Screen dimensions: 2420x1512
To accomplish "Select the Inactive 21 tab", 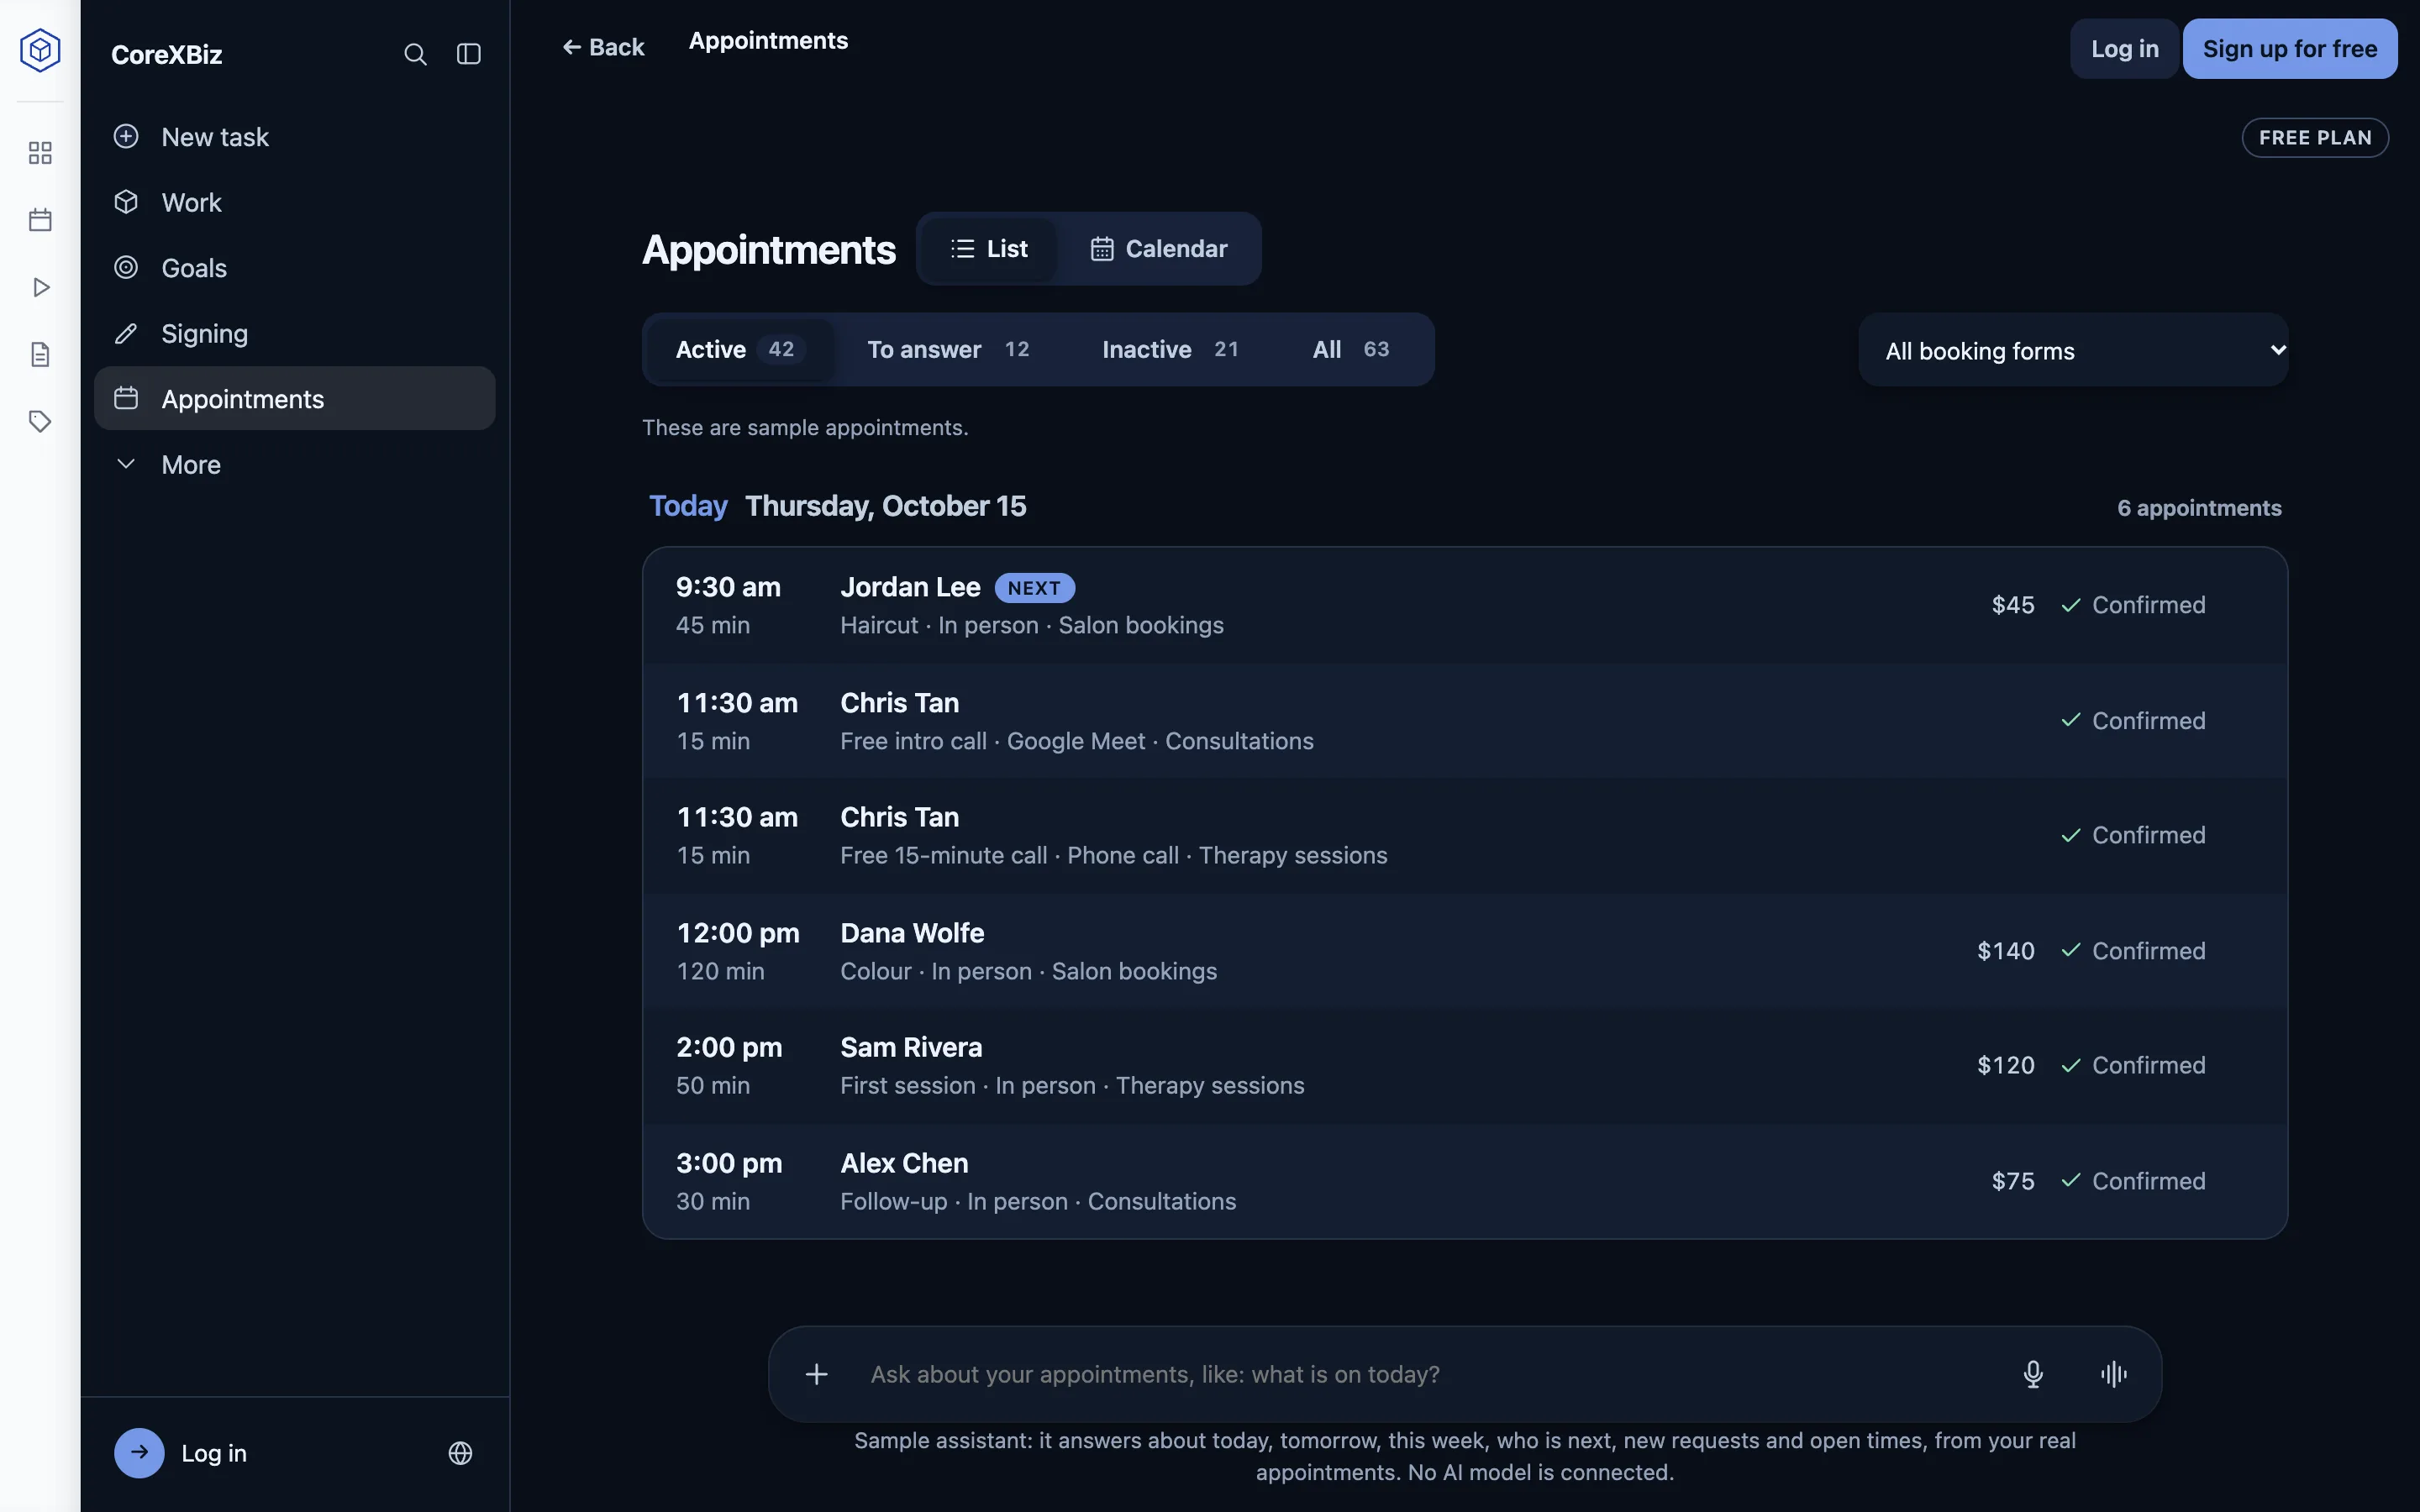I will 1170,349.
